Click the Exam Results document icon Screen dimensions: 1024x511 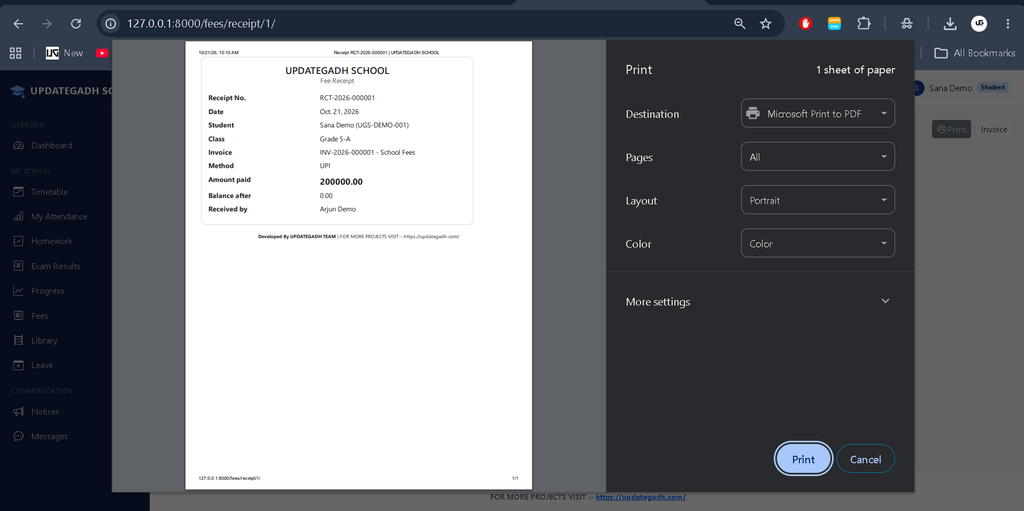[18, 266]
